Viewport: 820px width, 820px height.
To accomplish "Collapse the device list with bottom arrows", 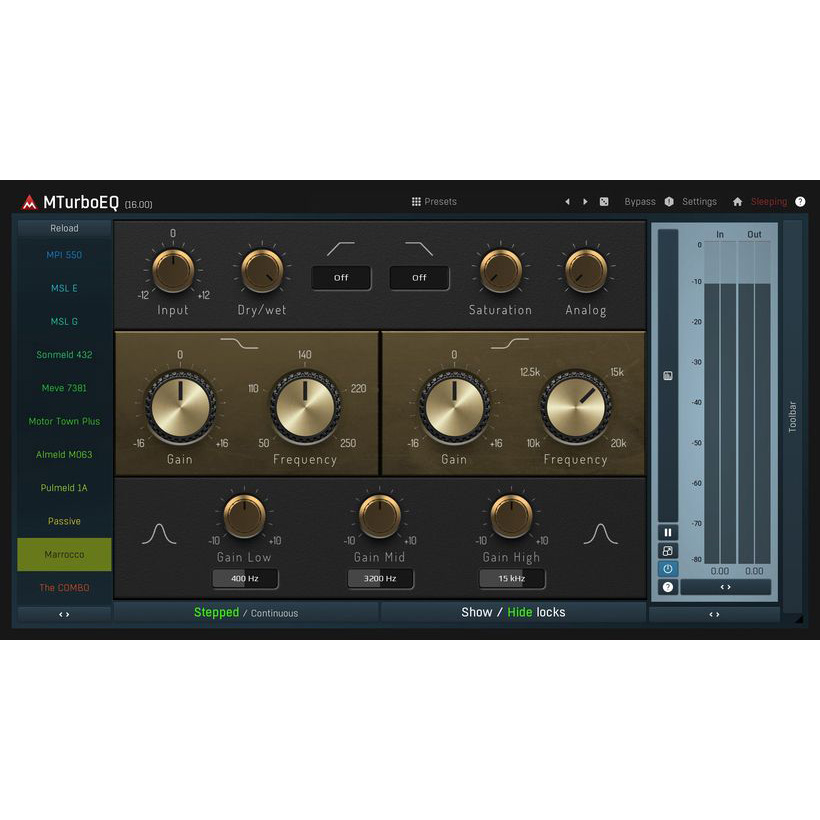I will coord(64,614).
